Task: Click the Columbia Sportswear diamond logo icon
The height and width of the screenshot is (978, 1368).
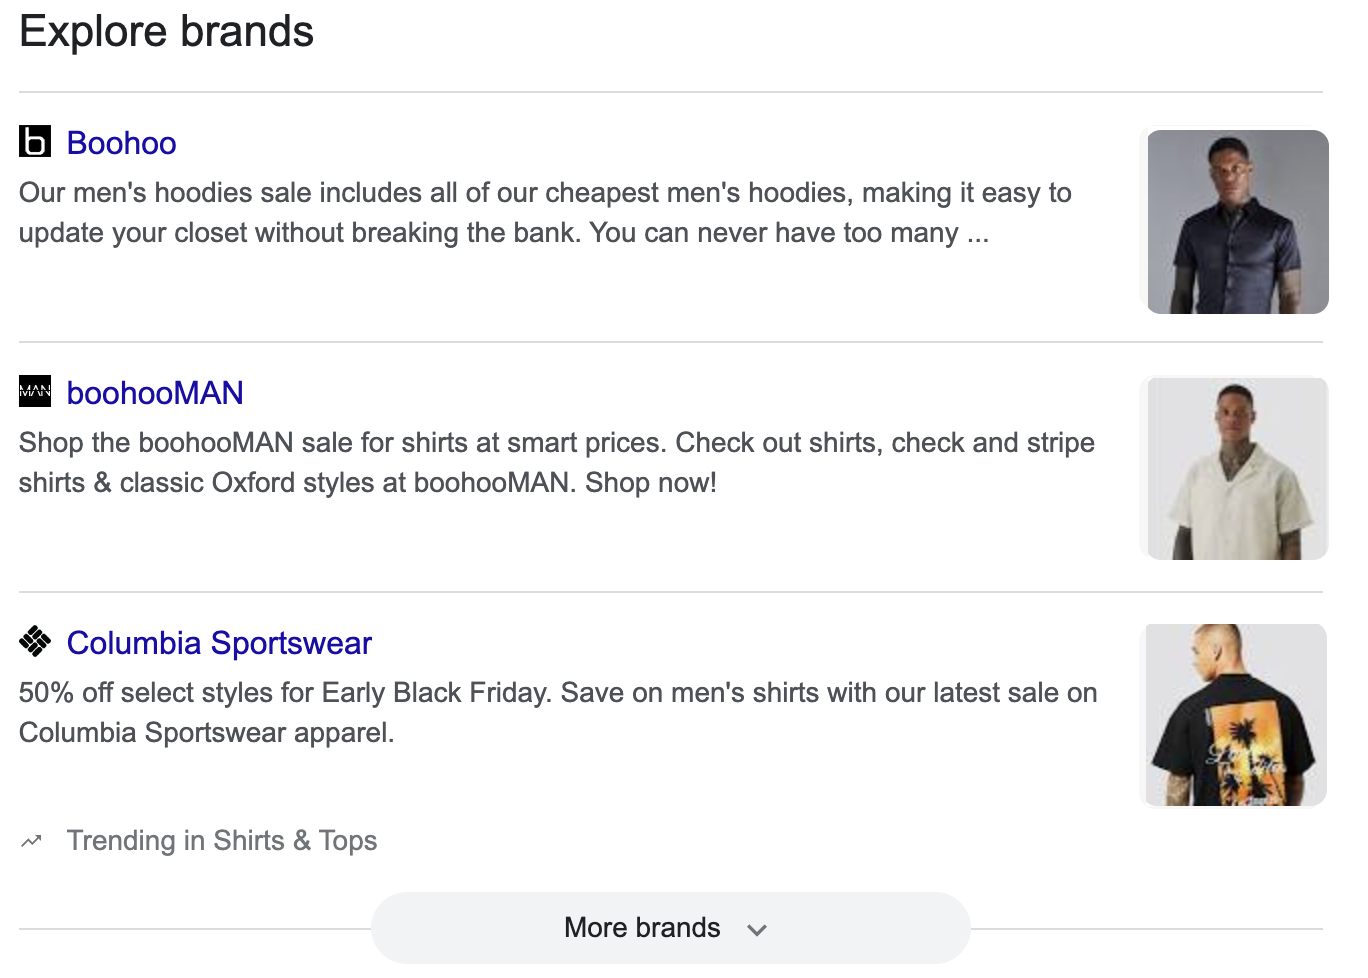Action: pyautogui.click(x=35, y=641)
